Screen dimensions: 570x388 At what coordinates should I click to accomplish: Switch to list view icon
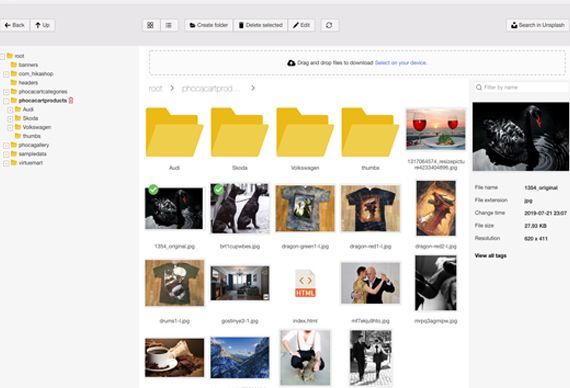169,25
